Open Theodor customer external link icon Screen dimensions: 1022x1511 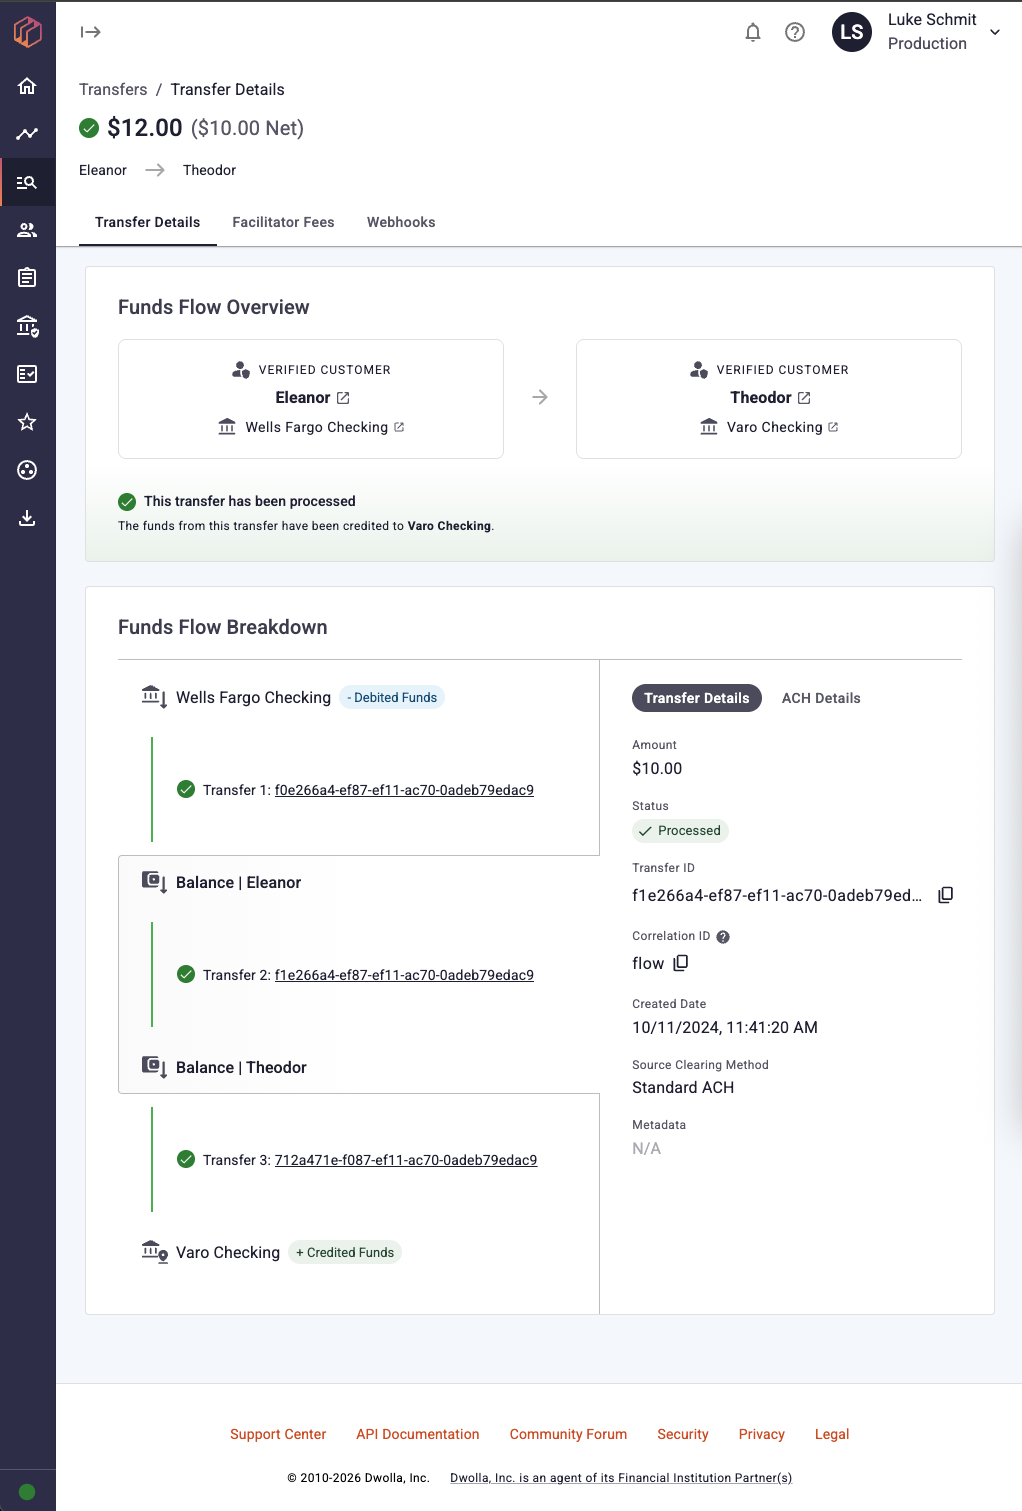[804, 398]
